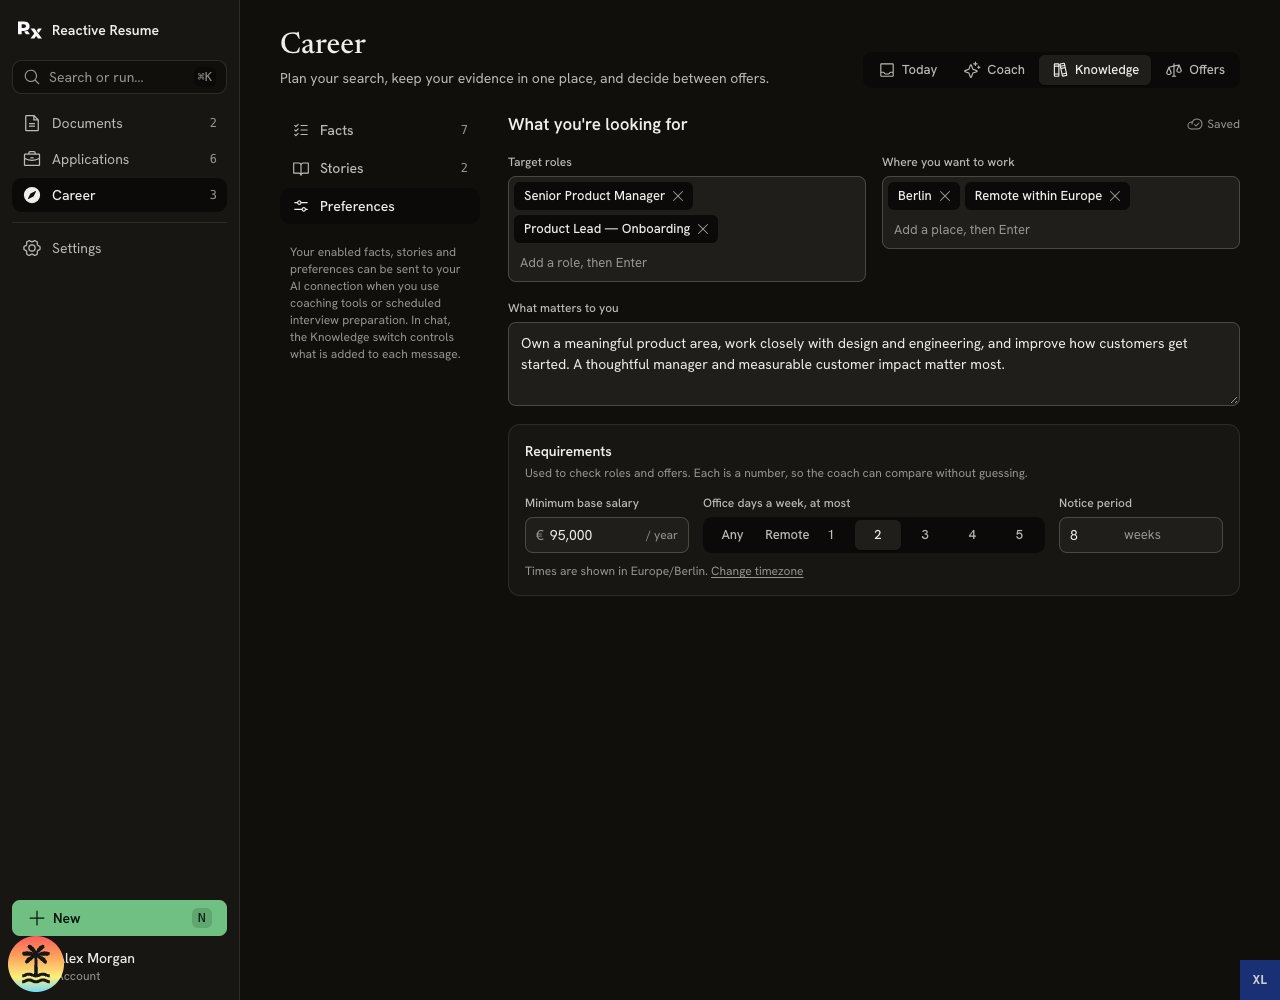Click the Reactive Resume logo icon
Image resolution: width=1280 pixels, height=1000 pixels.
(30, 30)
